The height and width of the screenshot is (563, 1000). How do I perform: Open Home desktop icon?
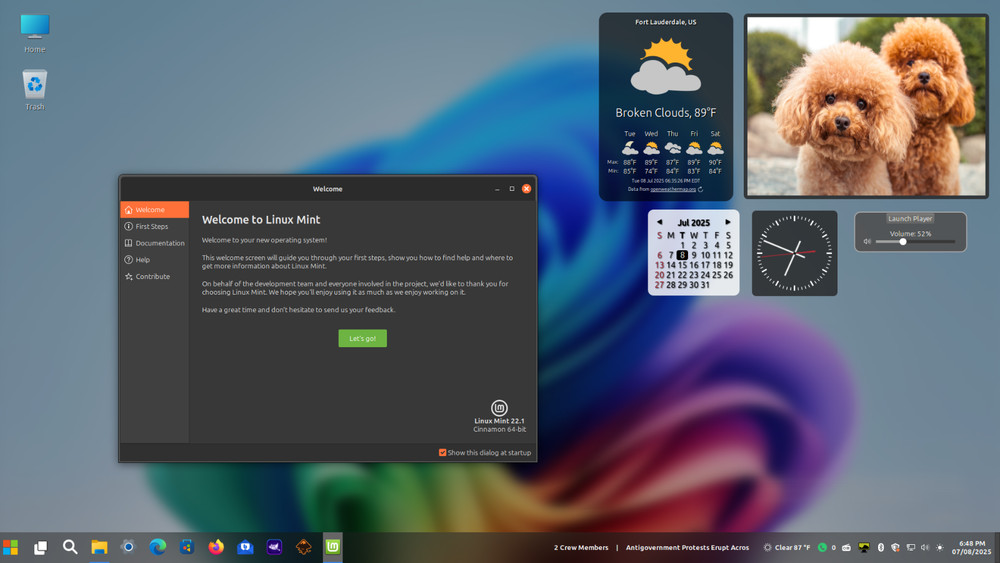34,33
